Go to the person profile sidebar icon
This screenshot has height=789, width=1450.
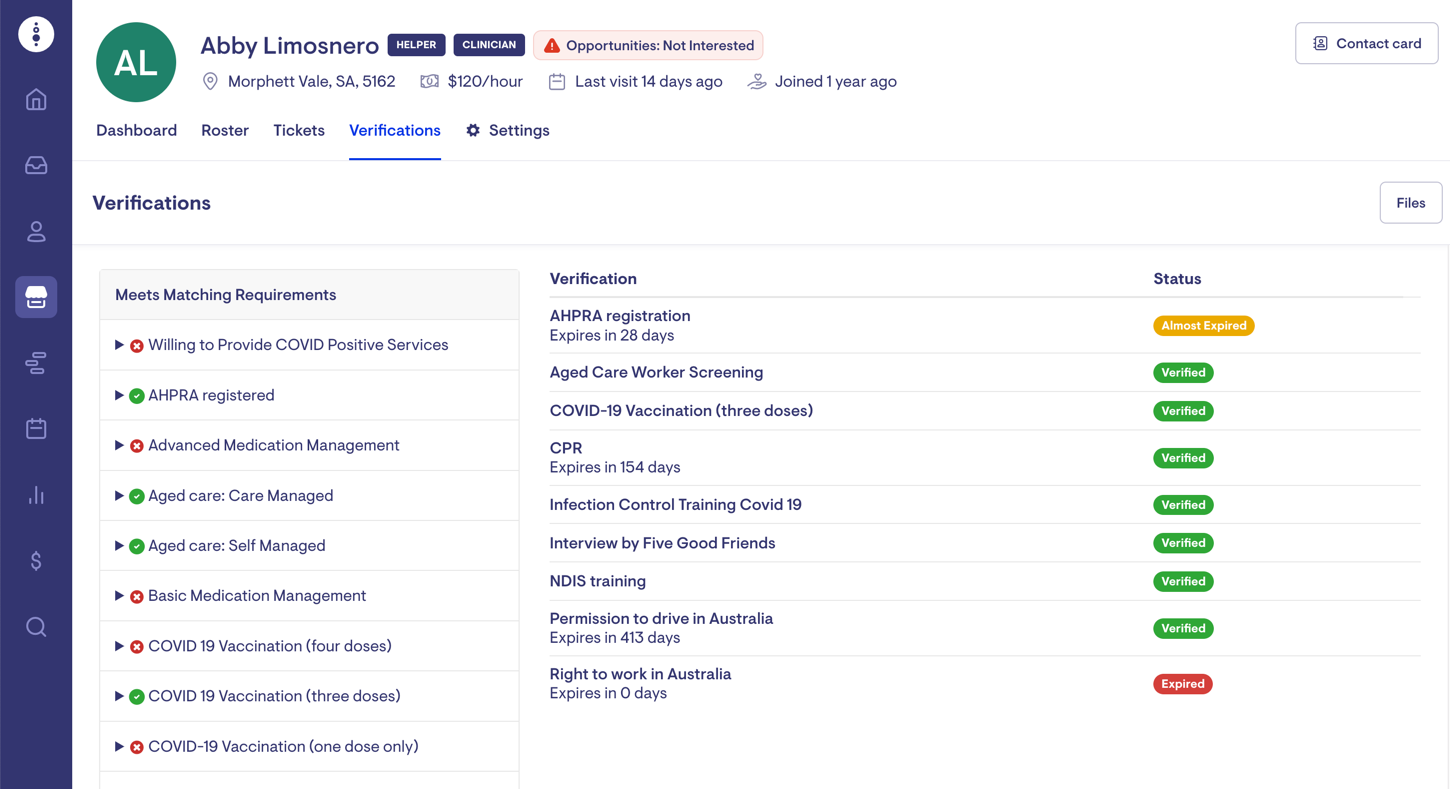[36, 232]
